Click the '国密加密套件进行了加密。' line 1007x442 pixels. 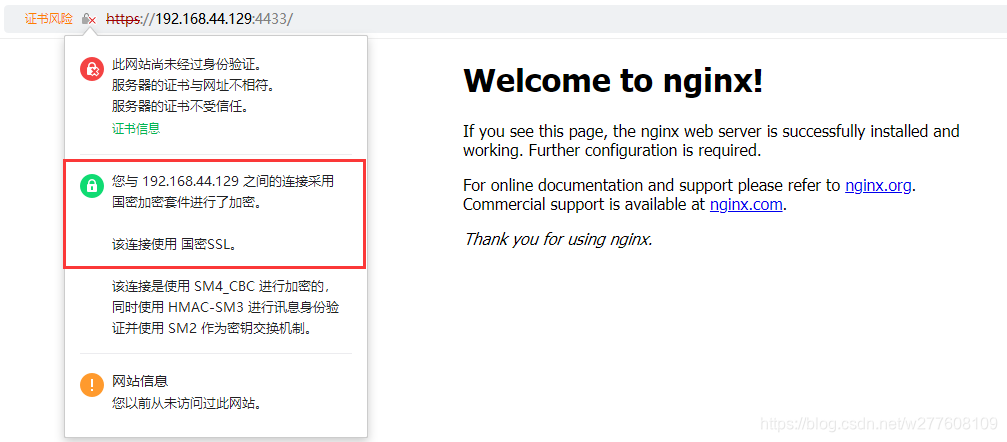(x=188, y=203)
